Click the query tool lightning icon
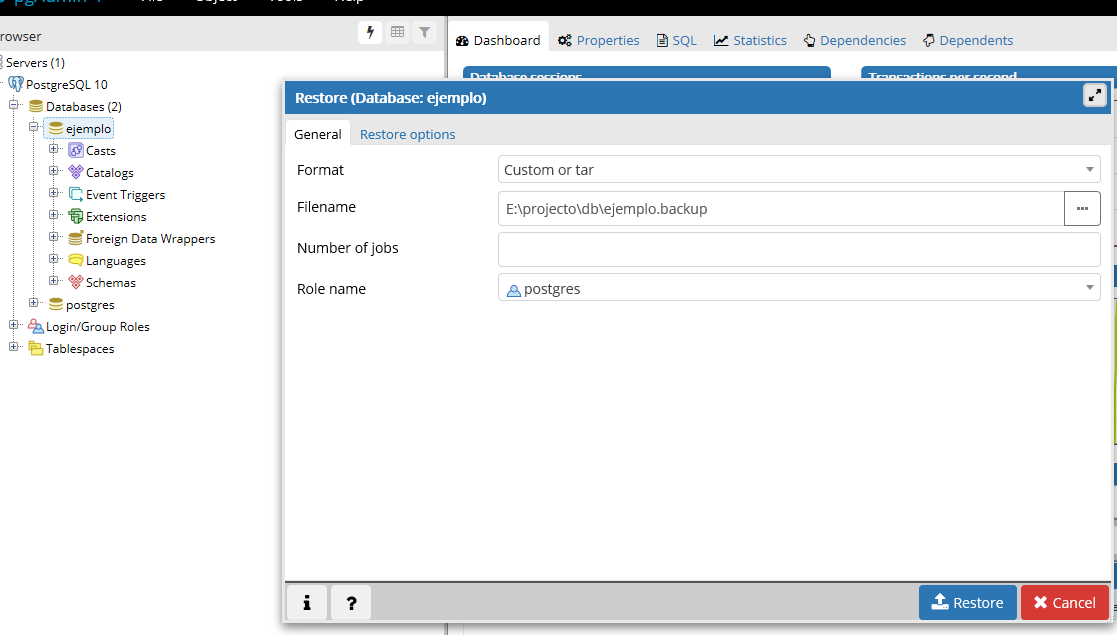 (x=371, y=33)
